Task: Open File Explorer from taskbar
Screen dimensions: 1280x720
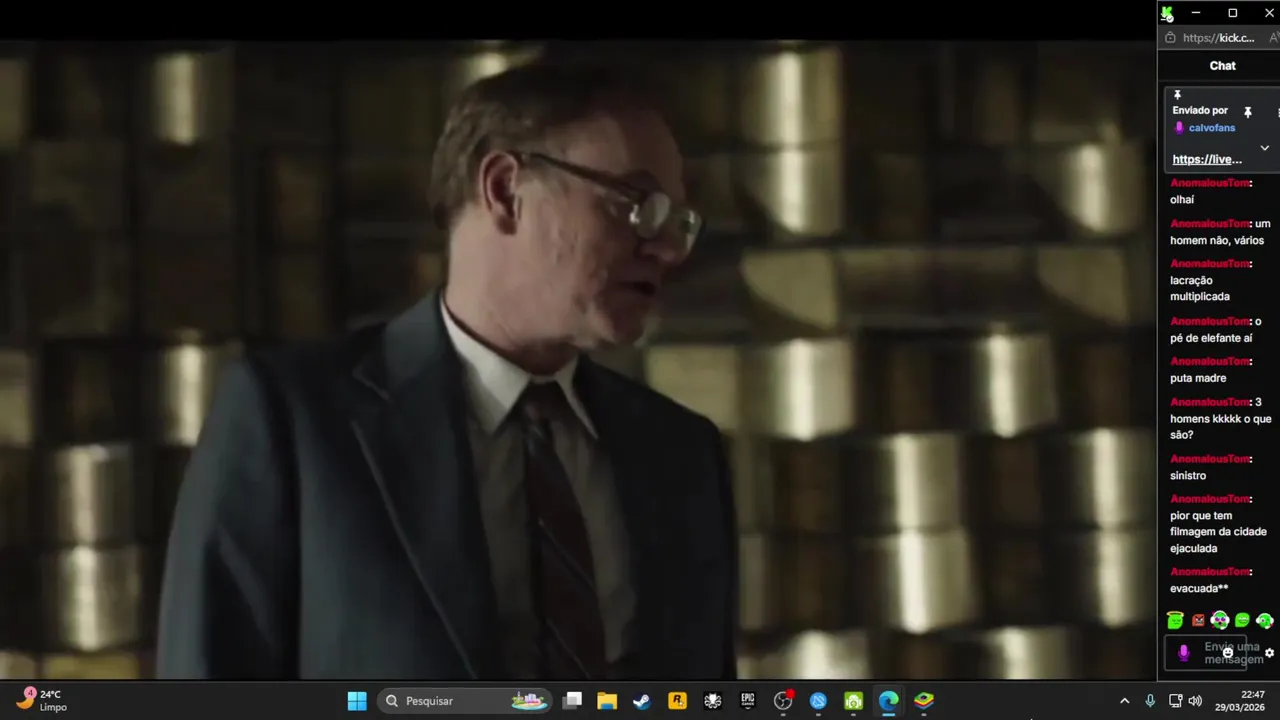Action: point(607,701)
